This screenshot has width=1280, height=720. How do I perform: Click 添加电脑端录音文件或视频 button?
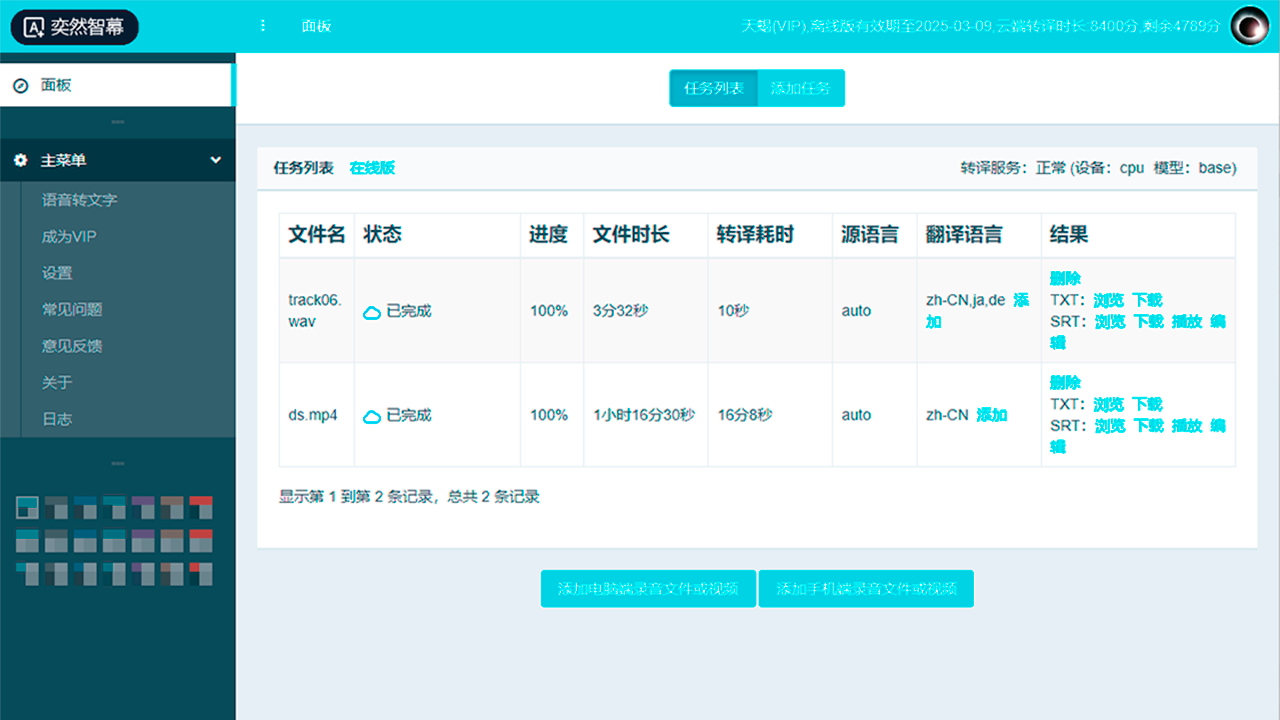[x=648, y=589]
